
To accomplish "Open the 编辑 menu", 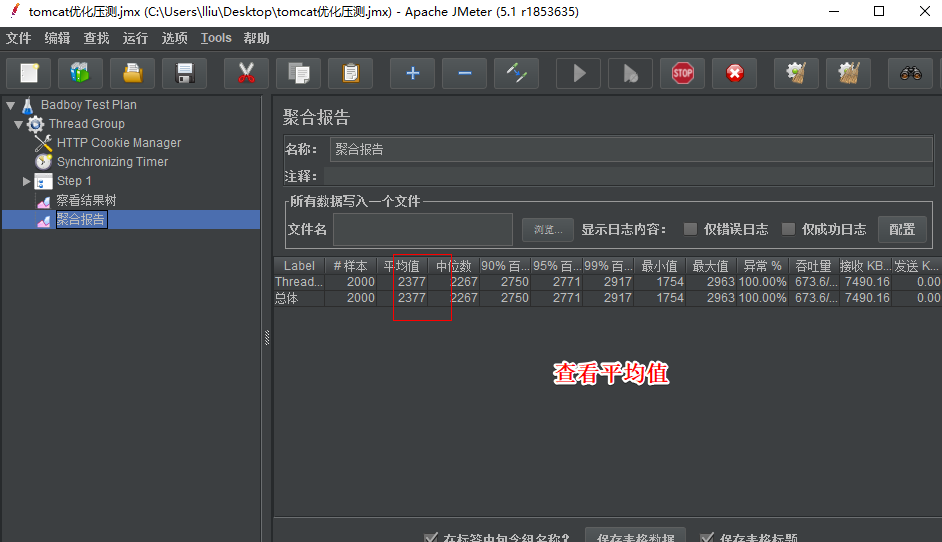I will (57, 38).
